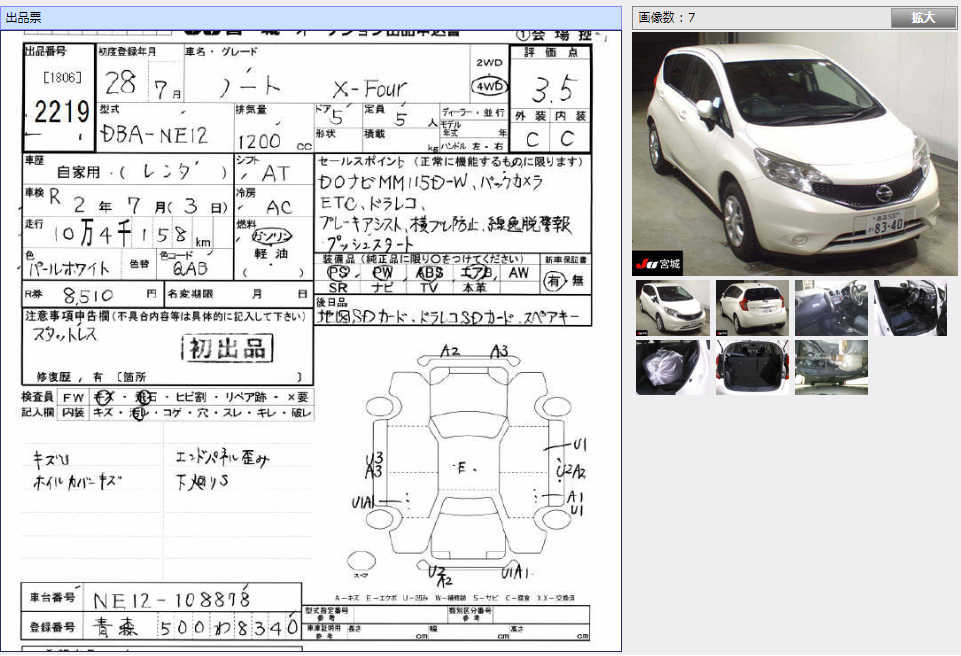Viewport: 961px width, 656px height.
Task: Select the undercarriage inspection thumbnail
Action: click(x=831, y=367)
